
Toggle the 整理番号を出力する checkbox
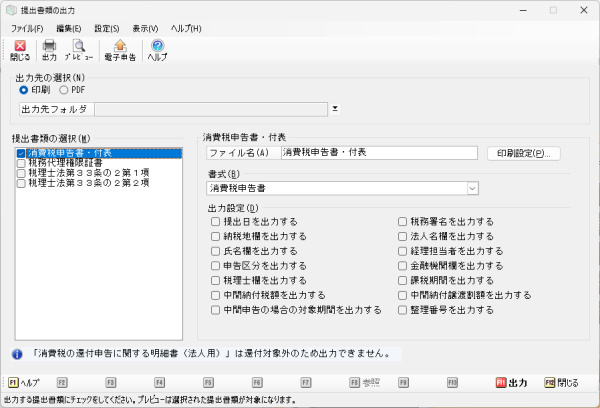click(x=403, y=310)
